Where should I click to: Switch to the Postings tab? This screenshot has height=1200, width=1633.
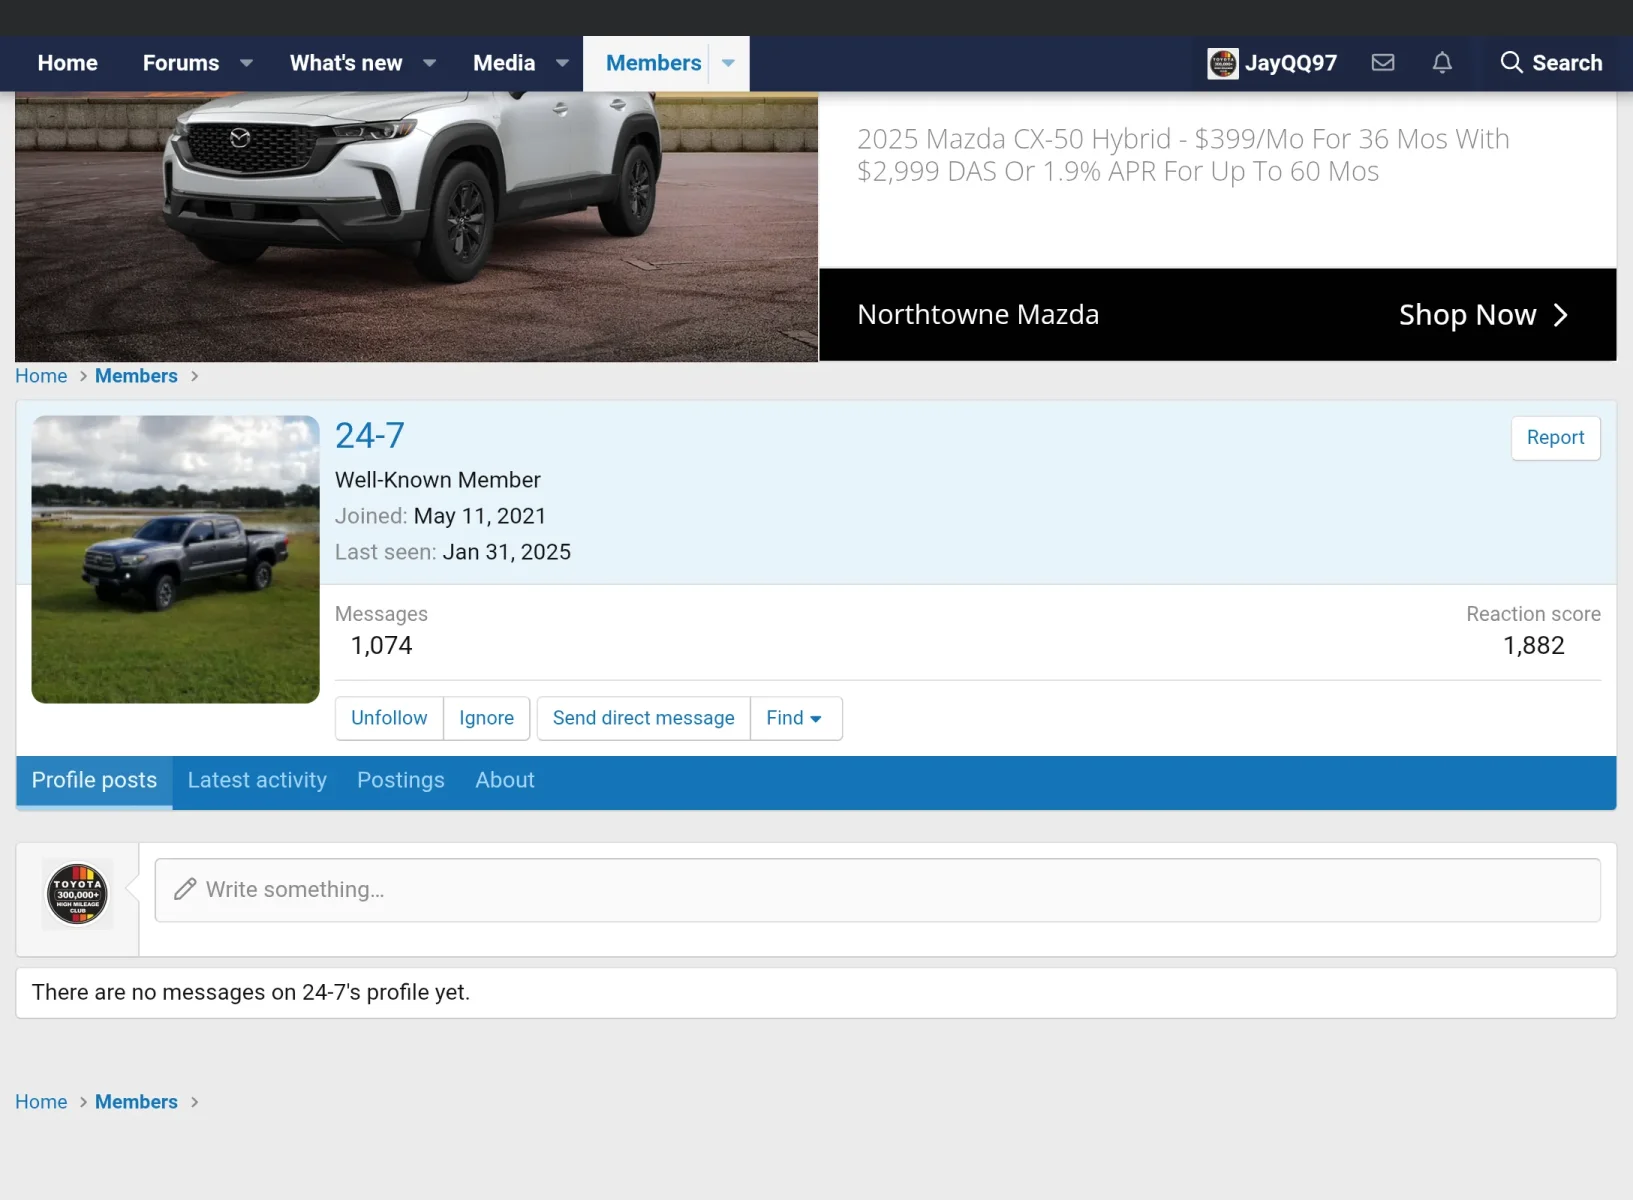[x=400, y=781]
